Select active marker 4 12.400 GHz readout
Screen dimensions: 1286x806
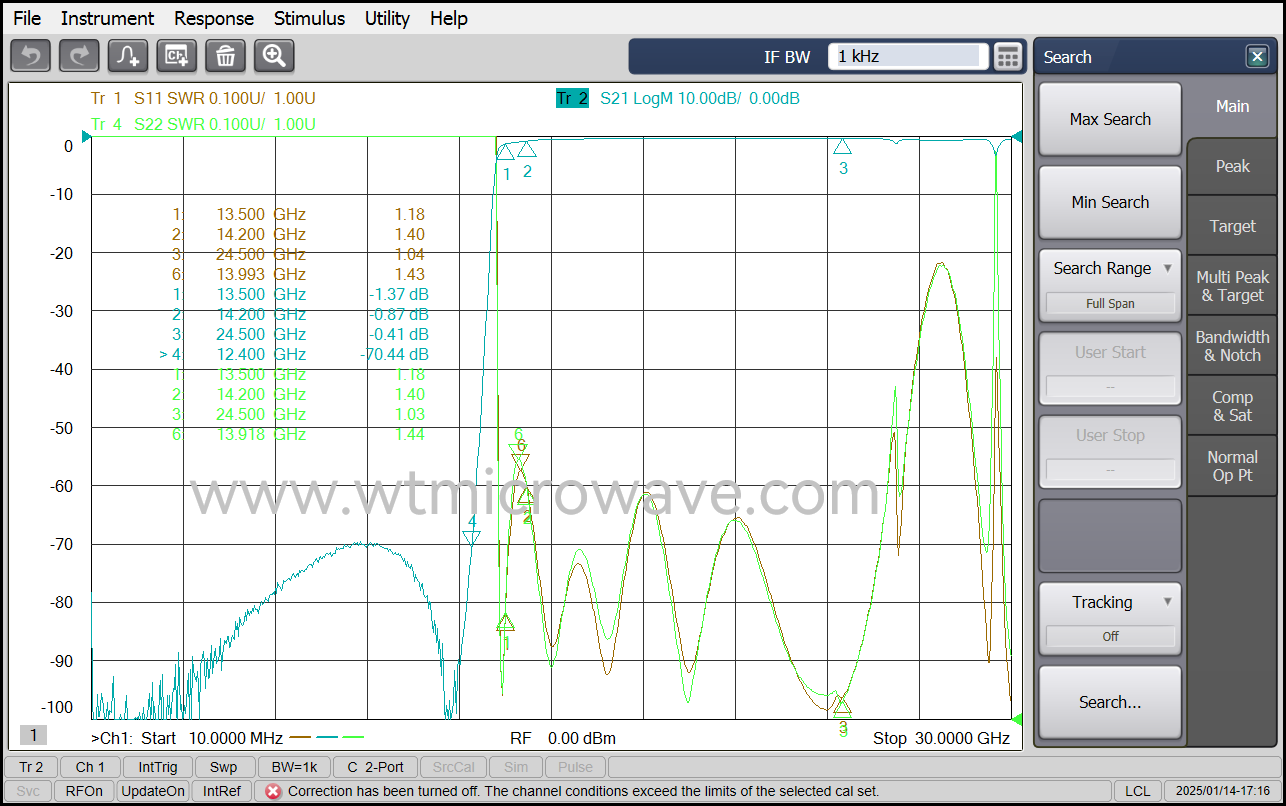coord(294,354)
